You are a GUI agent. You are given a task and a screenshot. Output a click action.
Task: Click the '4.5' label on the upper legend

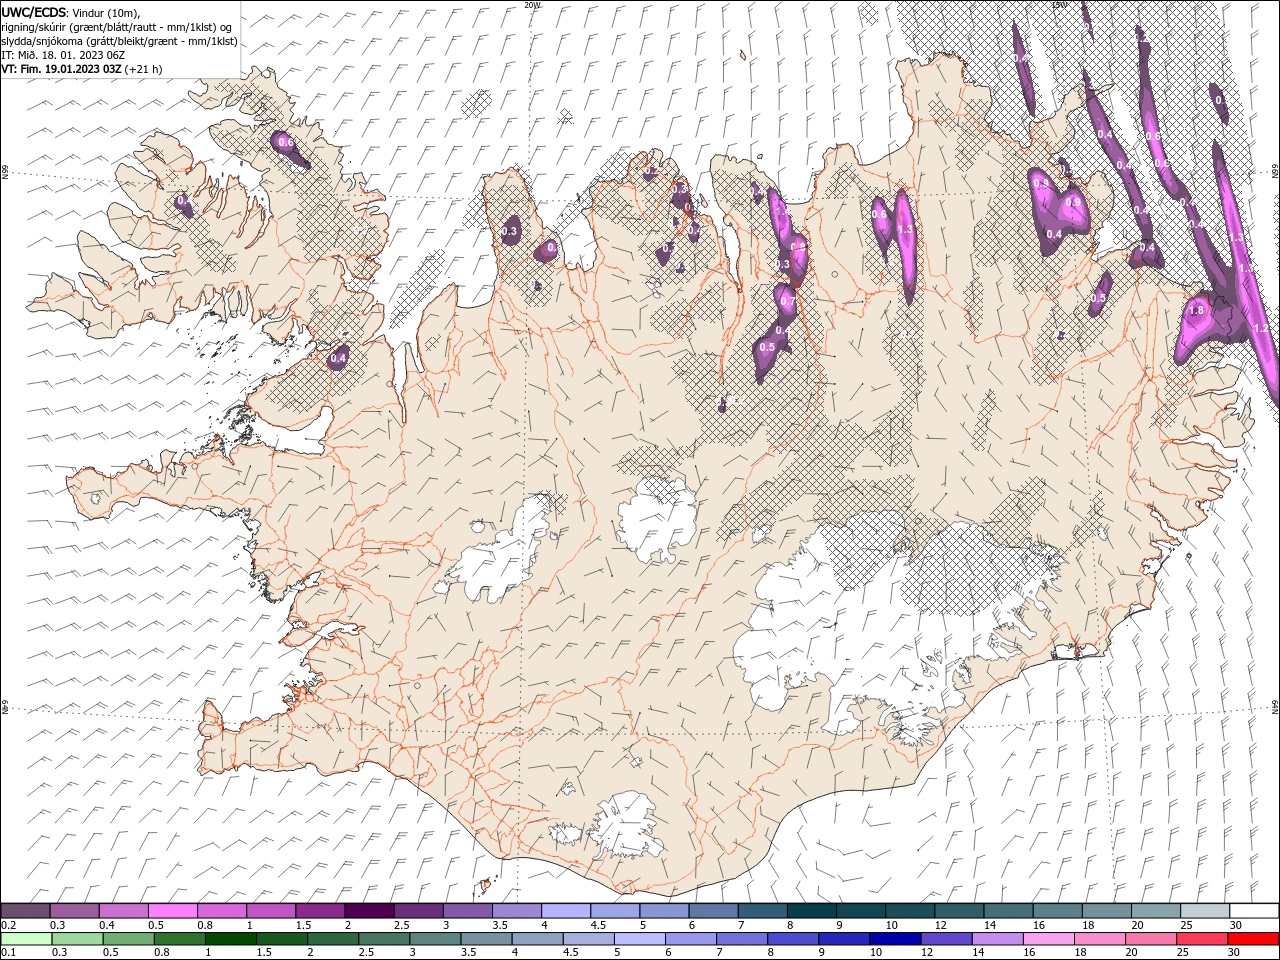pos(598,925)
